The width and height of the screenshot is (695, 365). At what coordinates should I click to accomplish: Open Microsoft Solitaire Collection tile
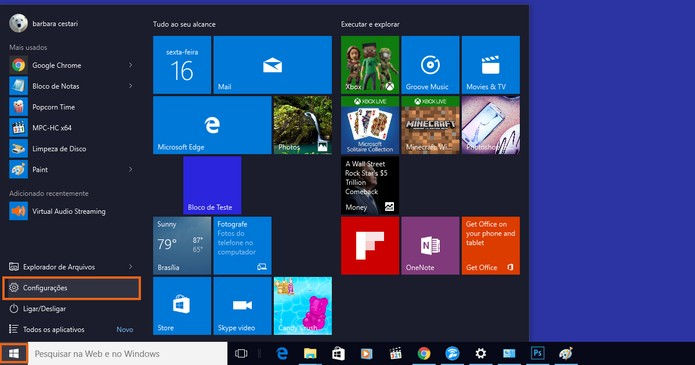pyautogui.click(x=370, y=125)
